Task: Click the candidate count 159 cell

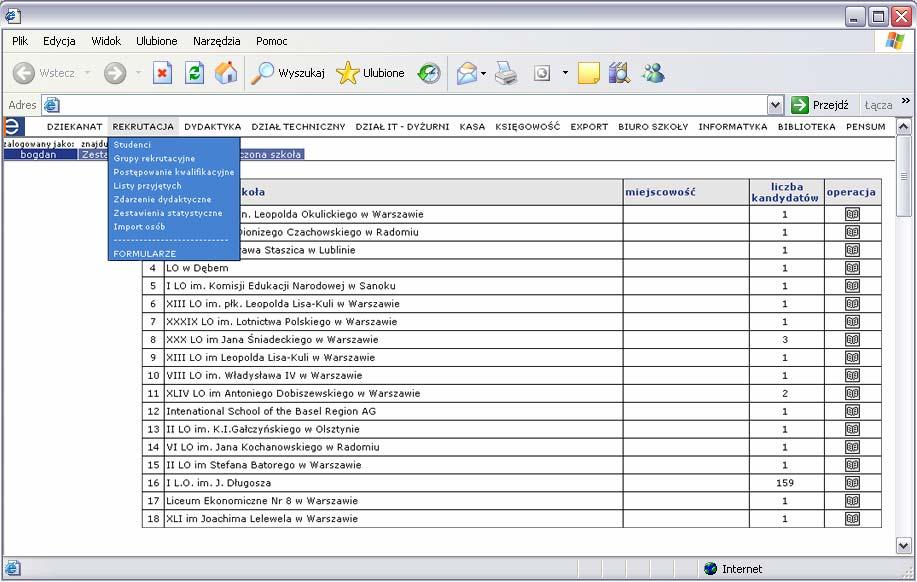Action: click(x=785, y=483)
